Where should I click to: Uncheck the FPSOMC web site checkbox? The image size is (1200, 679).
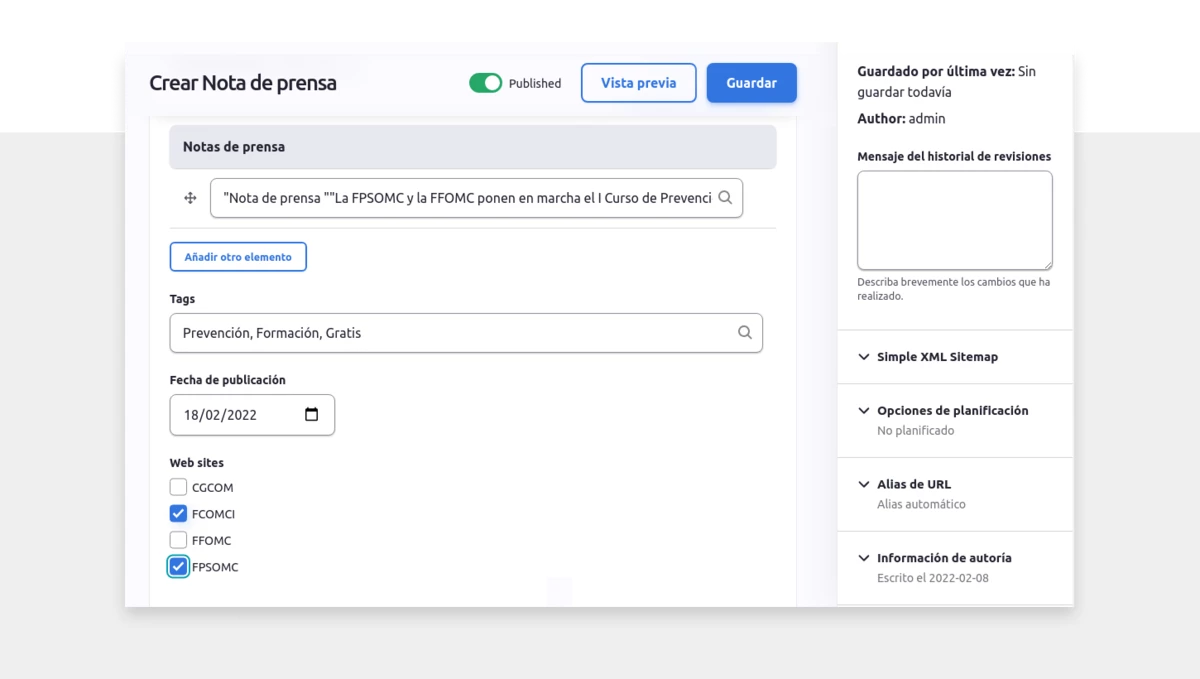coord(178,567)
